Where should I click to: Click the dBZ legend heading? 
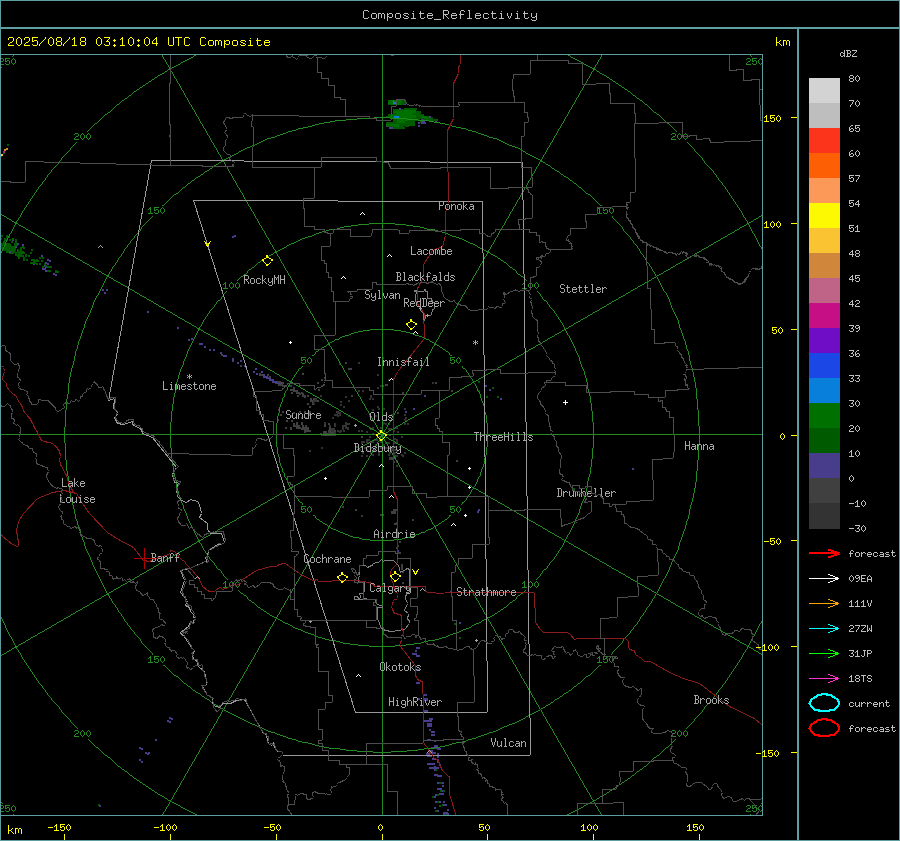click(848, 53)
